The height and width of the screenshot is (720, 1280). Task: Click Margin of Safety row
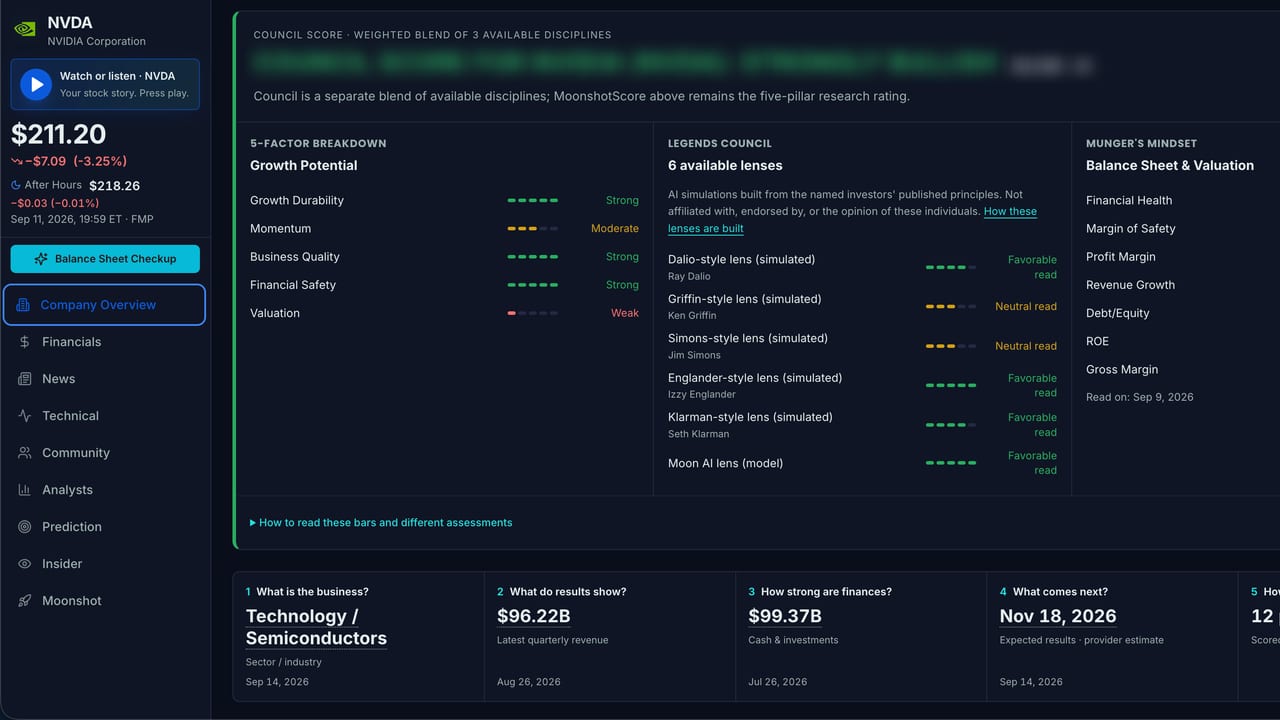click(1131, 229)
